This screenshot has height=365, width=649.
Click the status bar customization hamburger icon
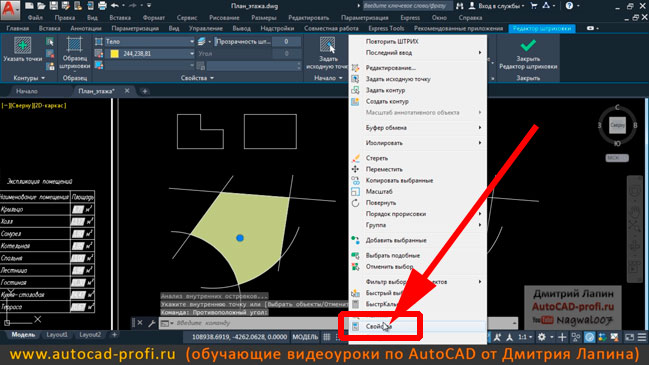(x=642, y=337)
